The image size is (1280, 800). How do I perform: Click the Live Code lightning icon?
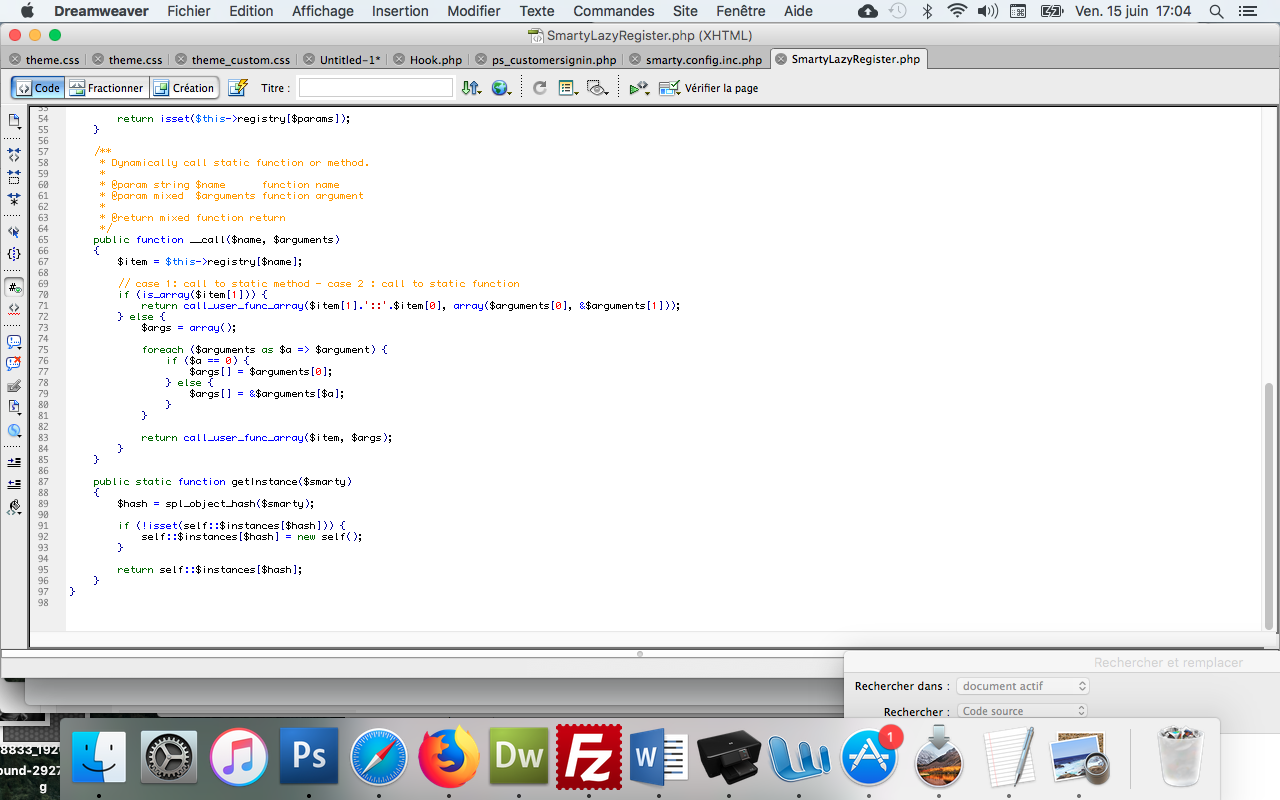[x=238, y=88]
